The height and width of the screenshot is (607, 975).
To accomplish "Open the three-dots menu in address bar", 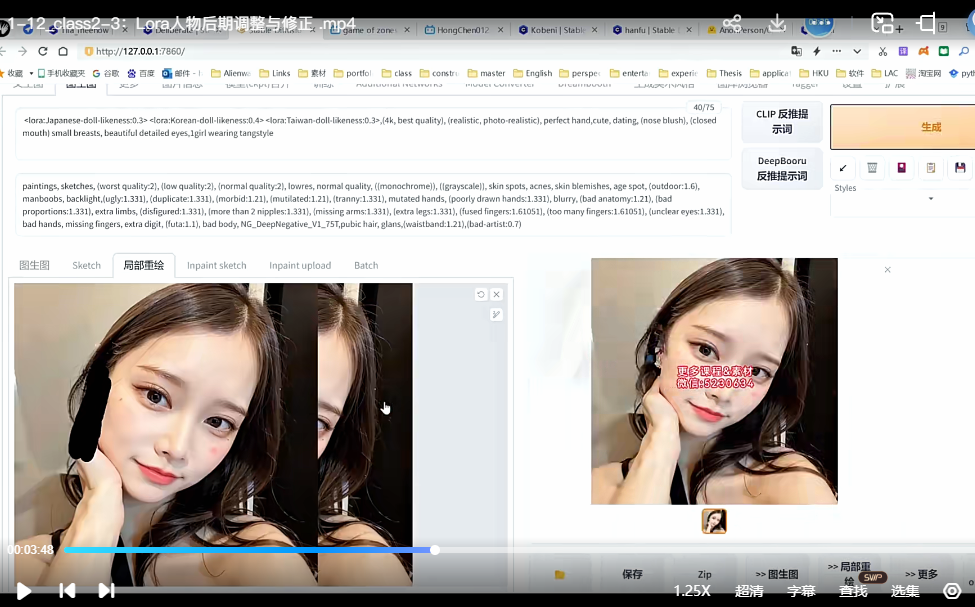I will pos(837,51).
